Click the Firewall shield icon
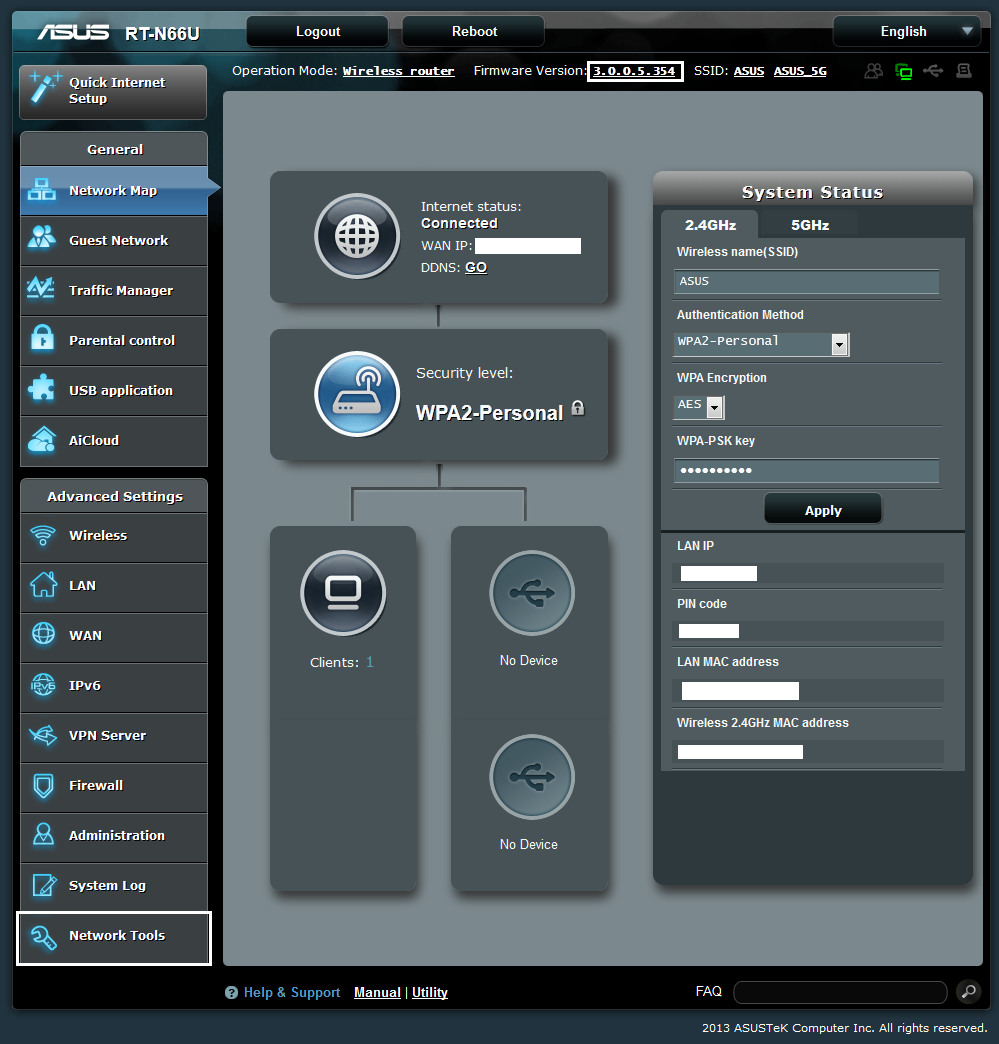Viewport: 999px width, 1044px height. 43,786
